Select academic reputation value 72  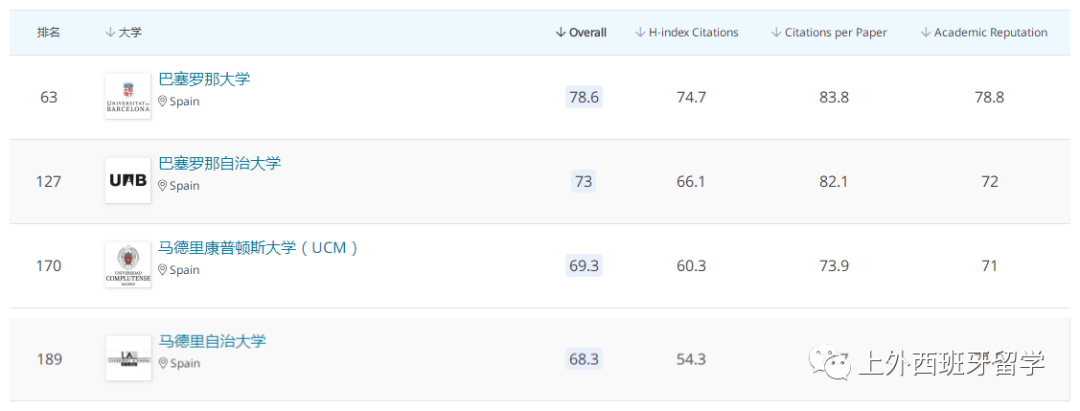coord(989,182)
